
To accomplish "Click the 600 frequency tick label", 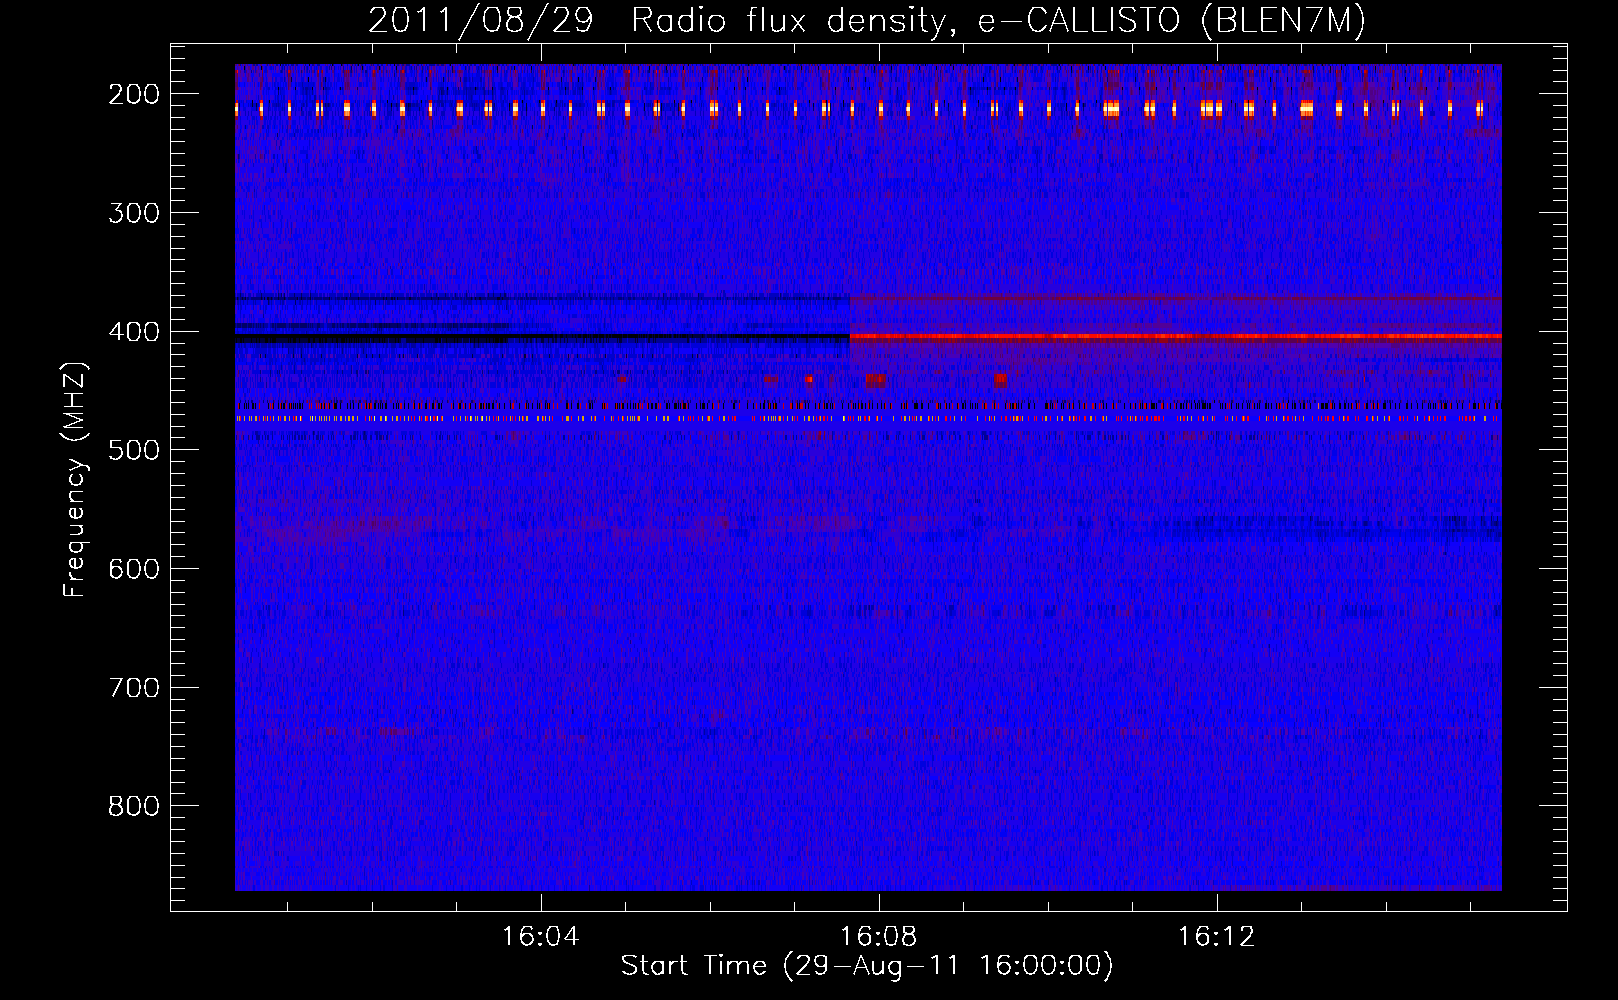I will click(x=134, y=569).
